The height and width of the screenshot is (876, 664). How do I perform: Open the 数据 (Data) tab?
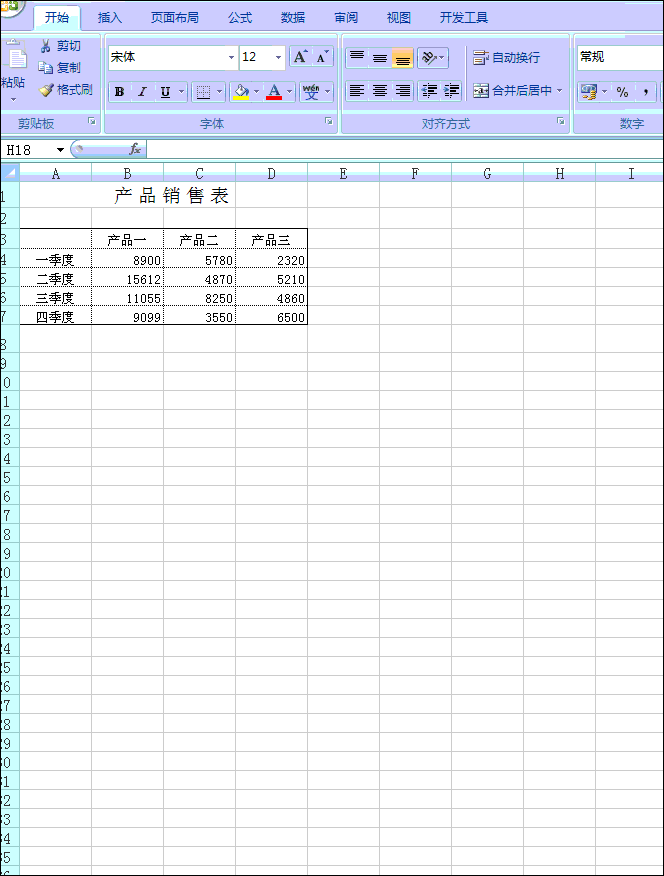point(293,17)
